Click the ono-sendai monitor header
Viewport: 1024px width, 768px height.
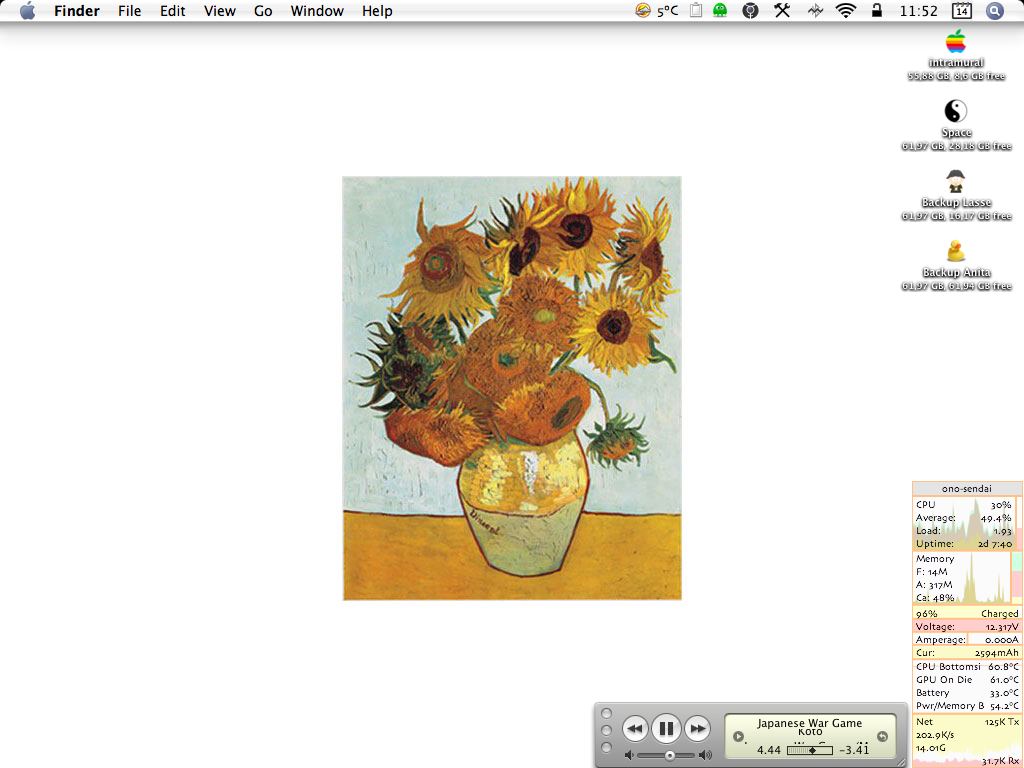[967, 488]
